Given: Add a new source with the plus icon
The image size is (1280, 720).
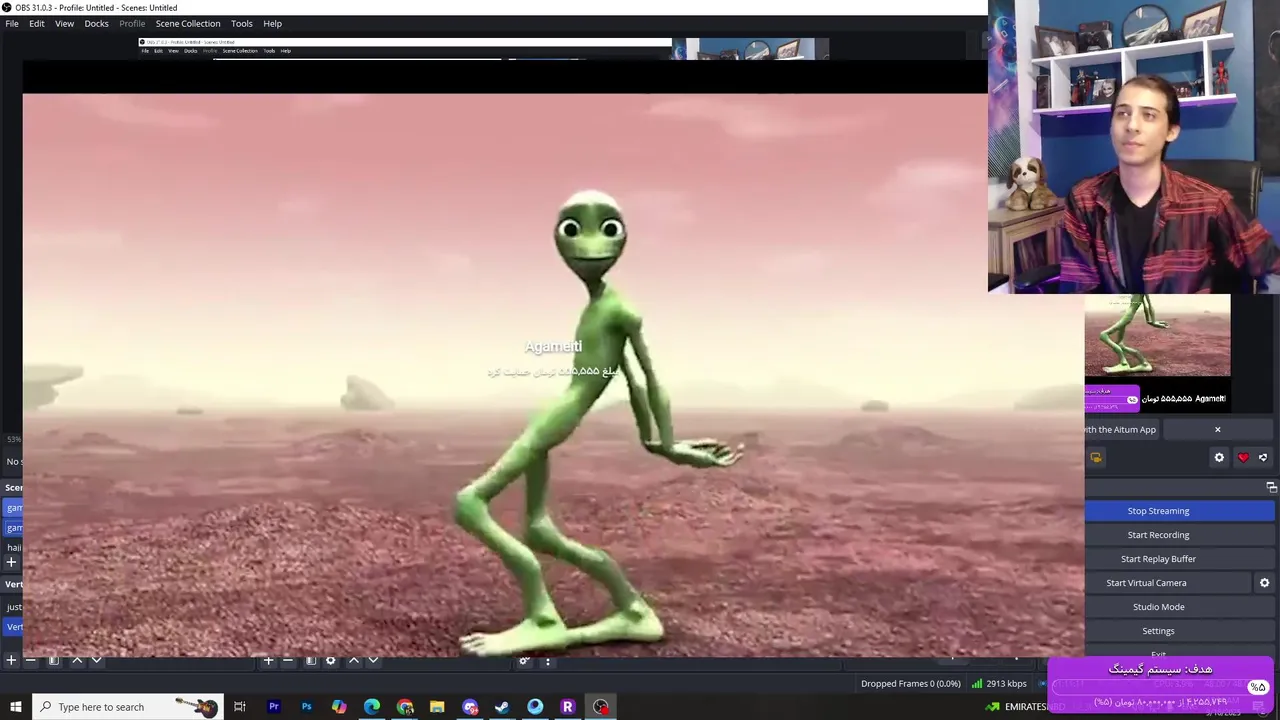Looking at the screenshot, I should [268, 660].
